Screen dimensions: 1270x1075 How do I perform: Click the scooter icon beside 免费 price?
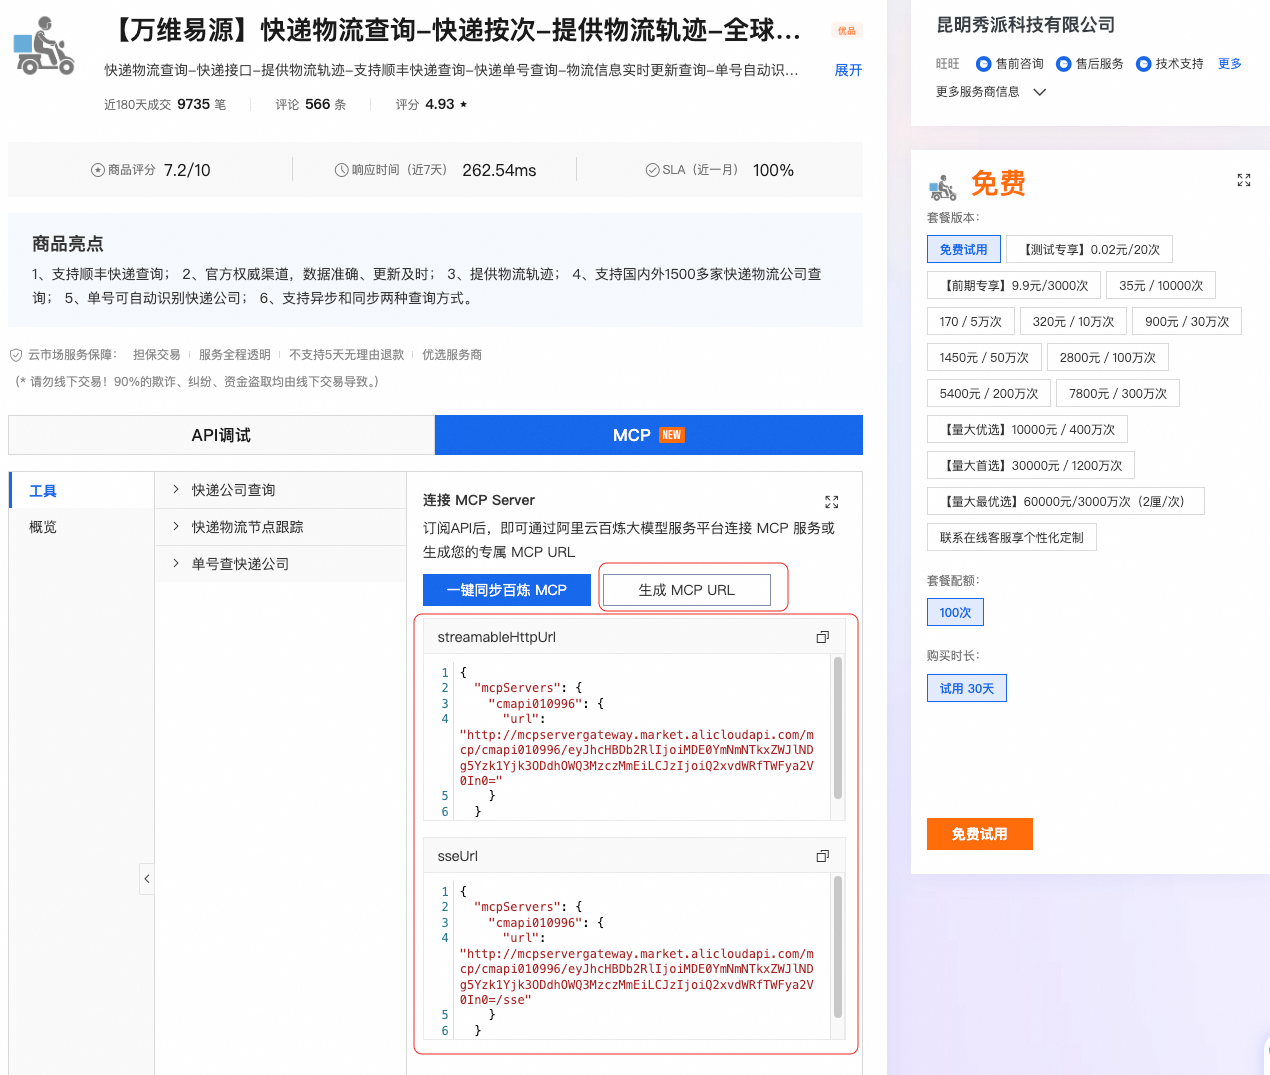pos(943,187)
